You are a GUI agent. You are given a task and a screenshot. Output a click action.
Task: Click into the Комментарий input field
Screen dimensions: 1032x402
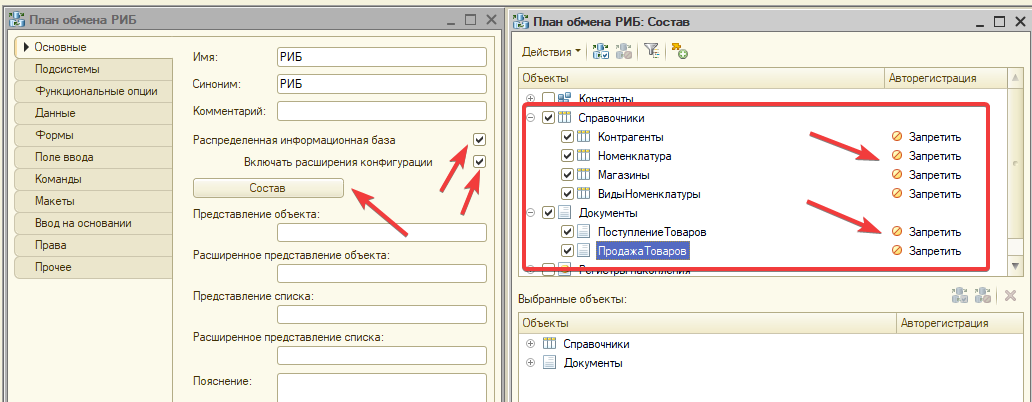click(381, 110)
